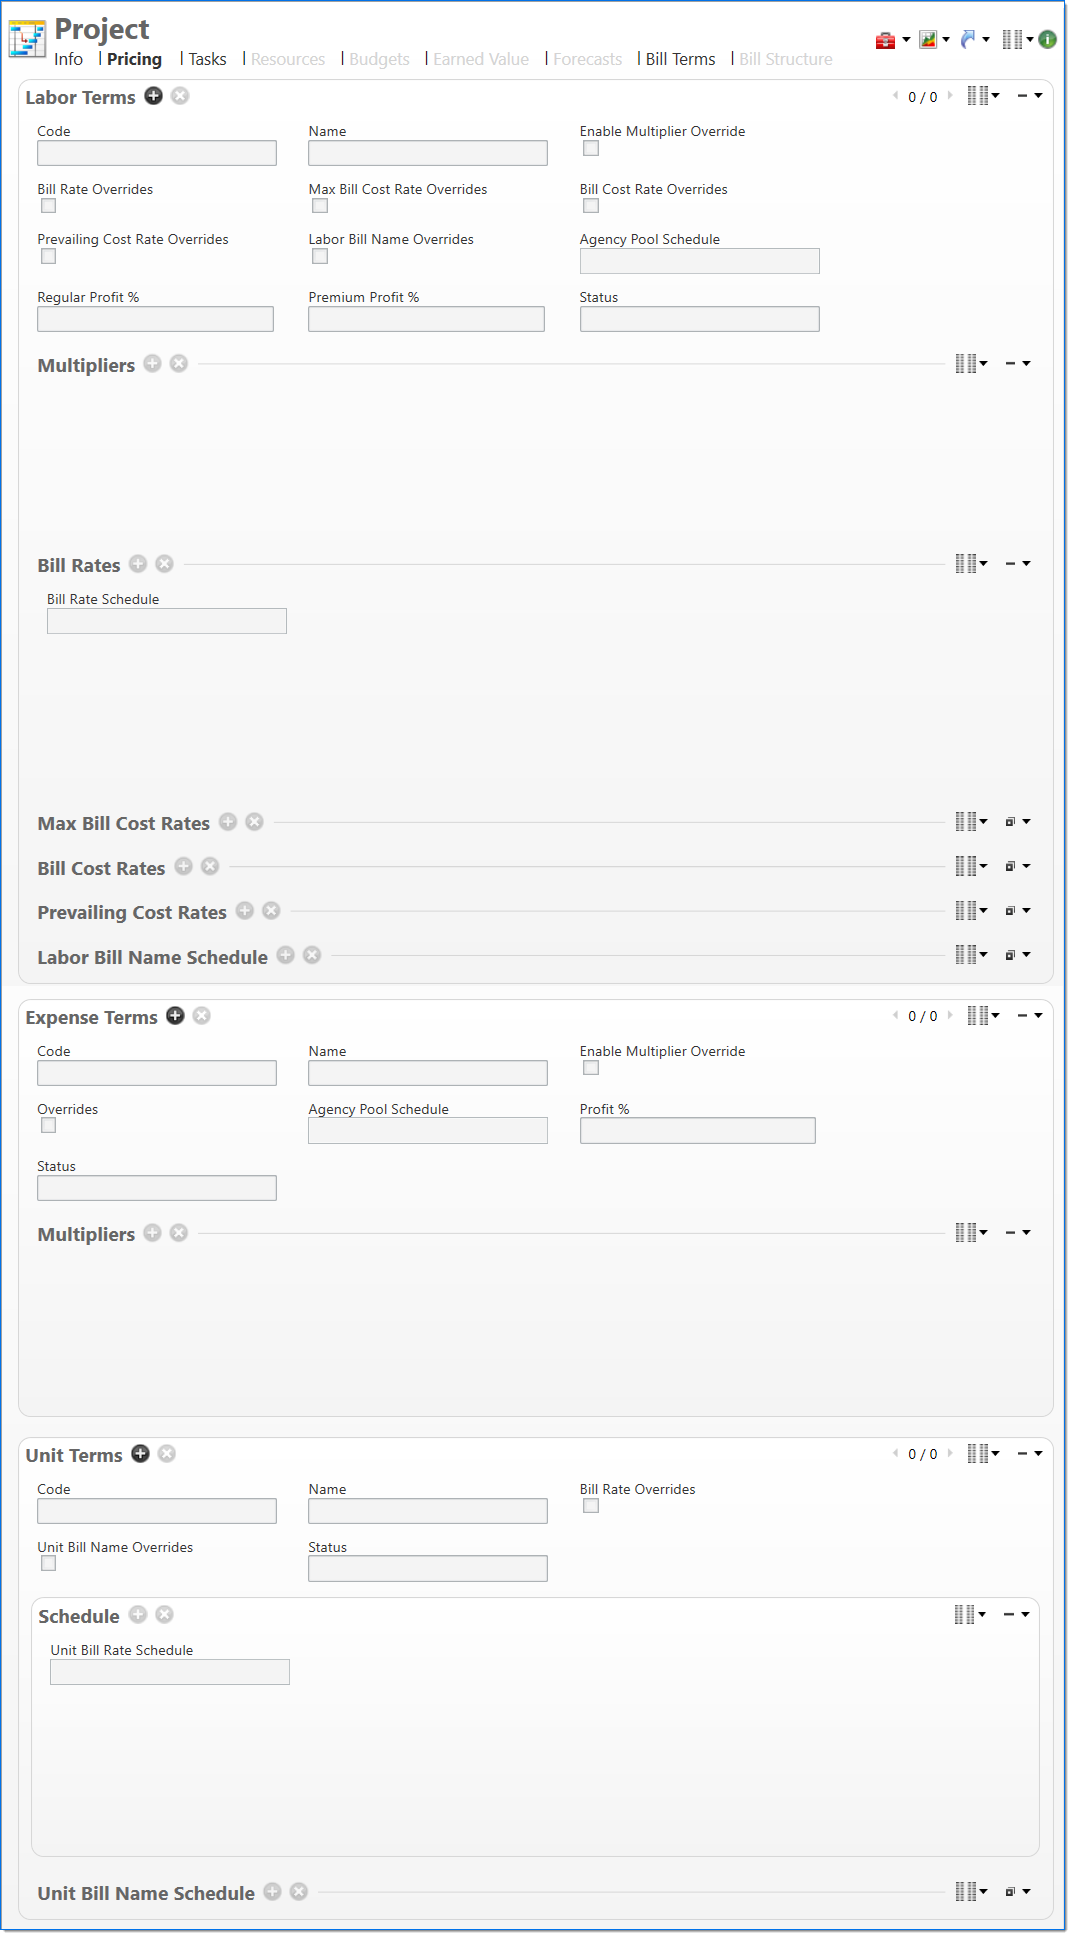The image size is (1071, 1936).
Task: Collapse the Expense Terms panel
Action: (x=1023, y=1016)
